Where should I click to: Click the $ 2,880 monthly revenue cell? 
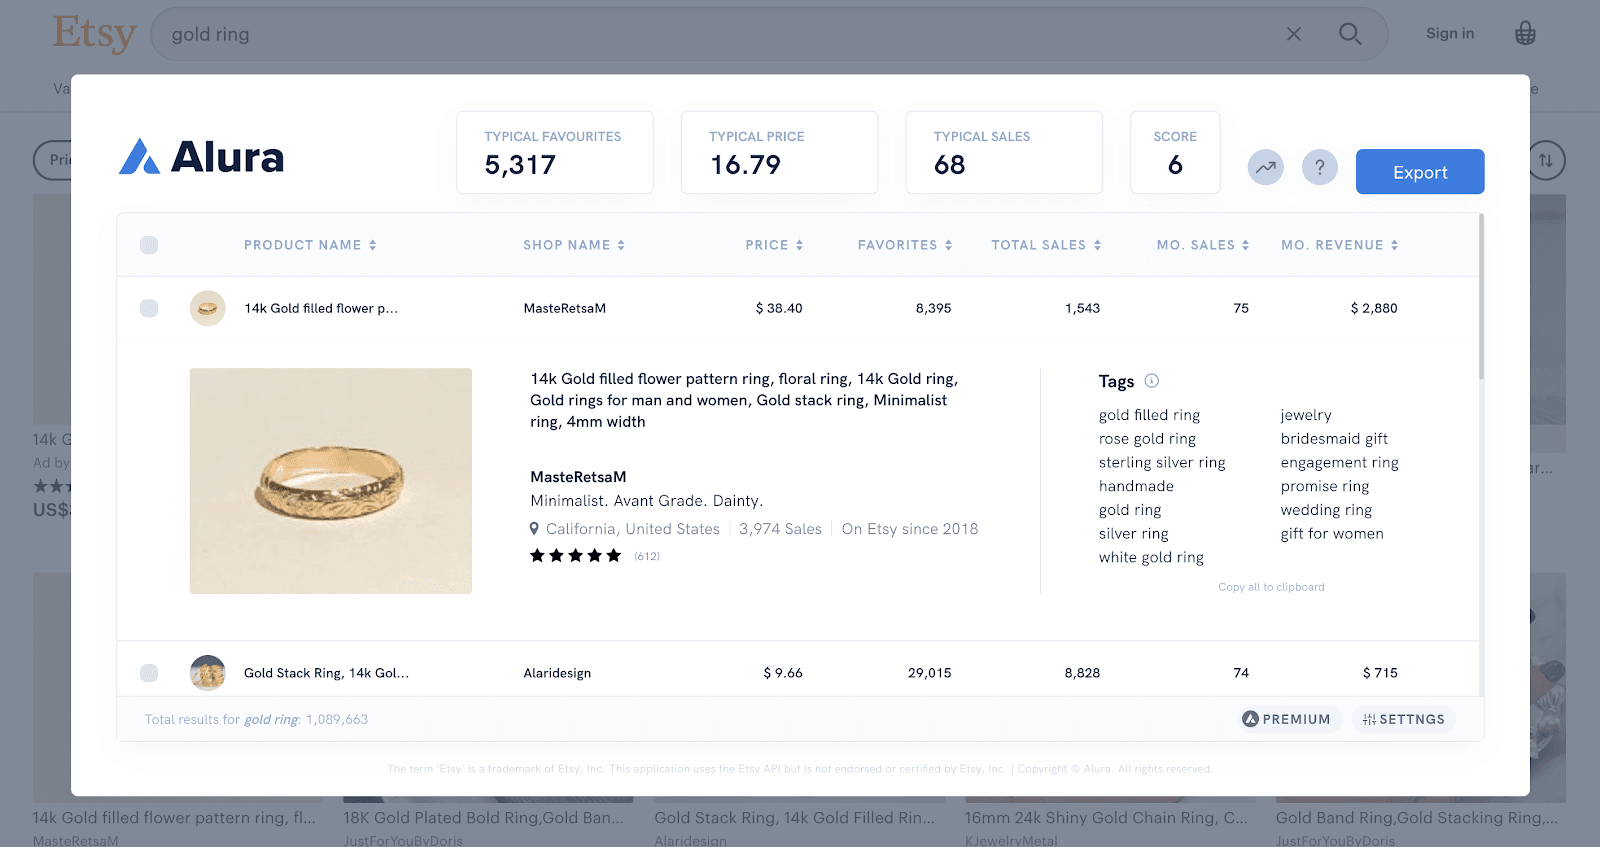1374,308
